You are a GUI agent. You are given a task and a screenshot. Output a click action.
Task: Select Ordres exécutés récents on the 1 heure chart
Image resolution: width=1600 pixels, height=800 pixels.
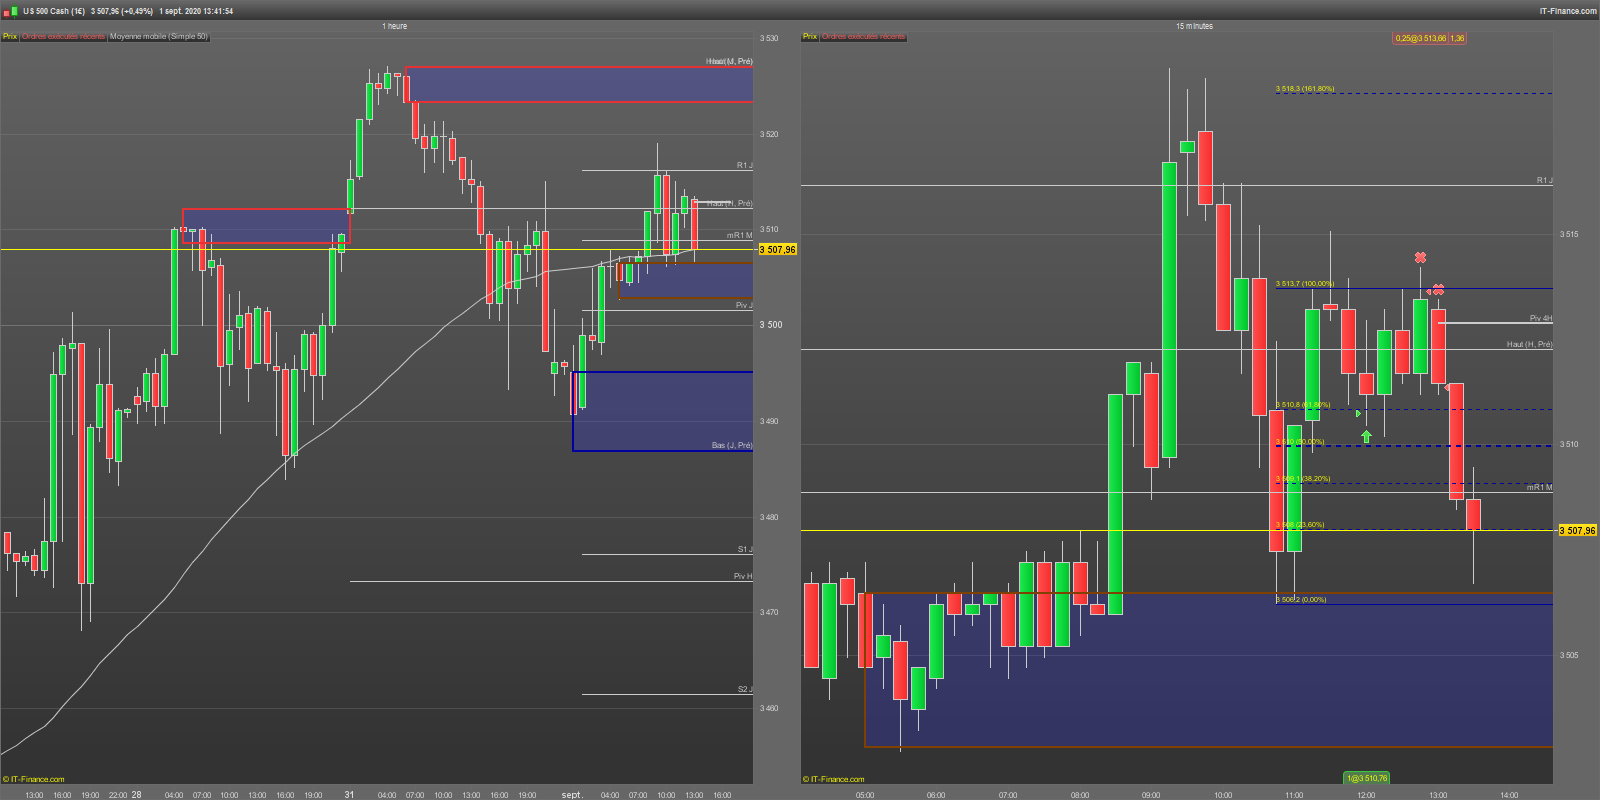coord(63,37)
